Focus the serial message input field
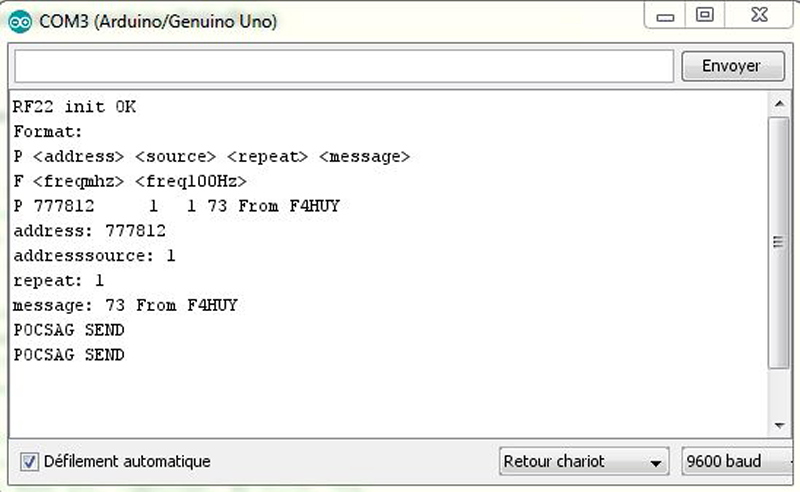Viewport: 800px width, 492px height. (x=344, y=66)
